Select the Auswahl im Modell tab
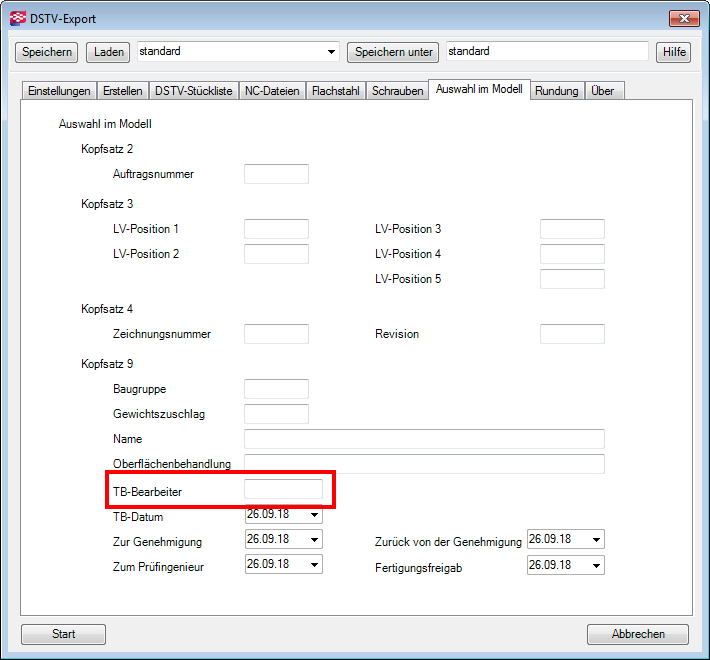 click(x=479, y=89)
